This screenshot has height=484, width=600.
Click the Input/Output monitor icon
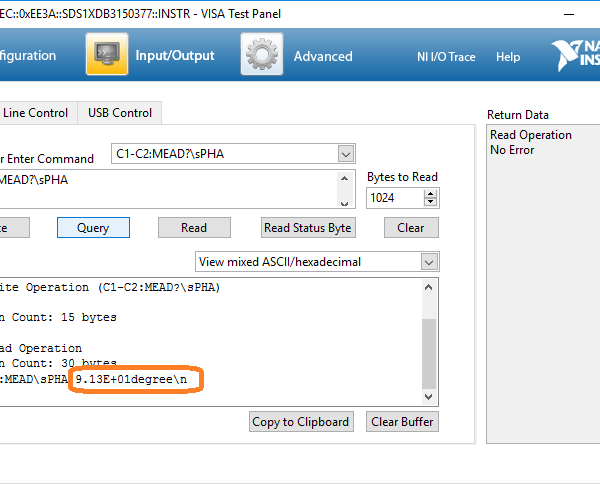(106, 55)
